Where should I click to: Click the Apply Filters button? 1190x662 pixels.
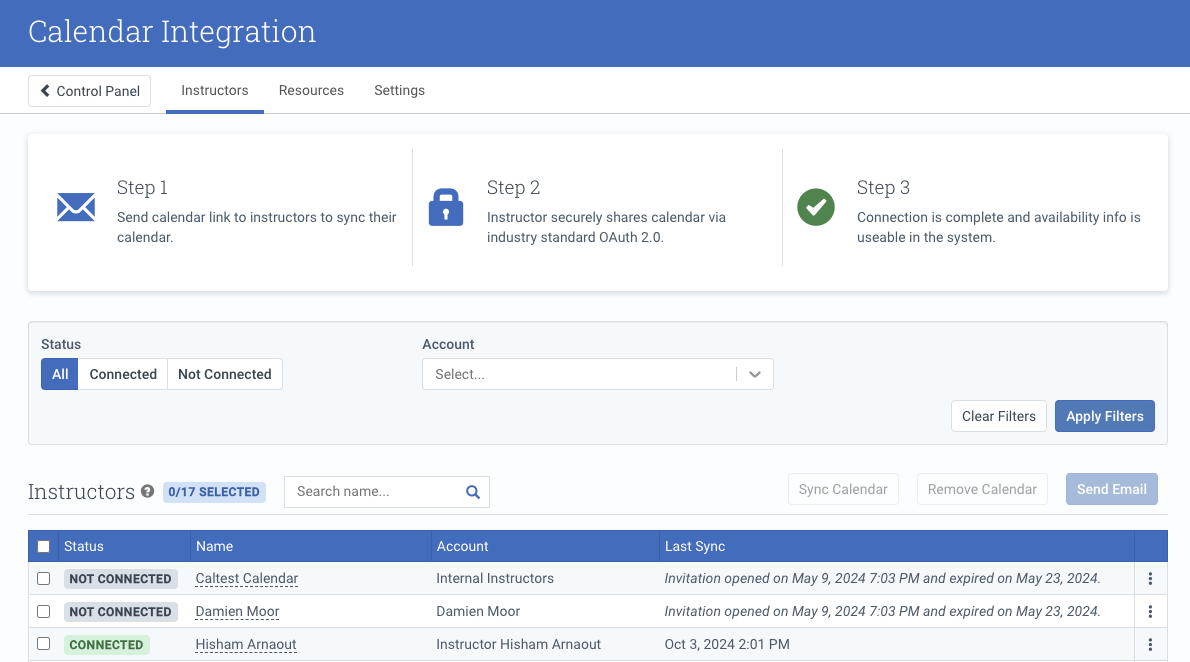click(x=1105, y=416)
